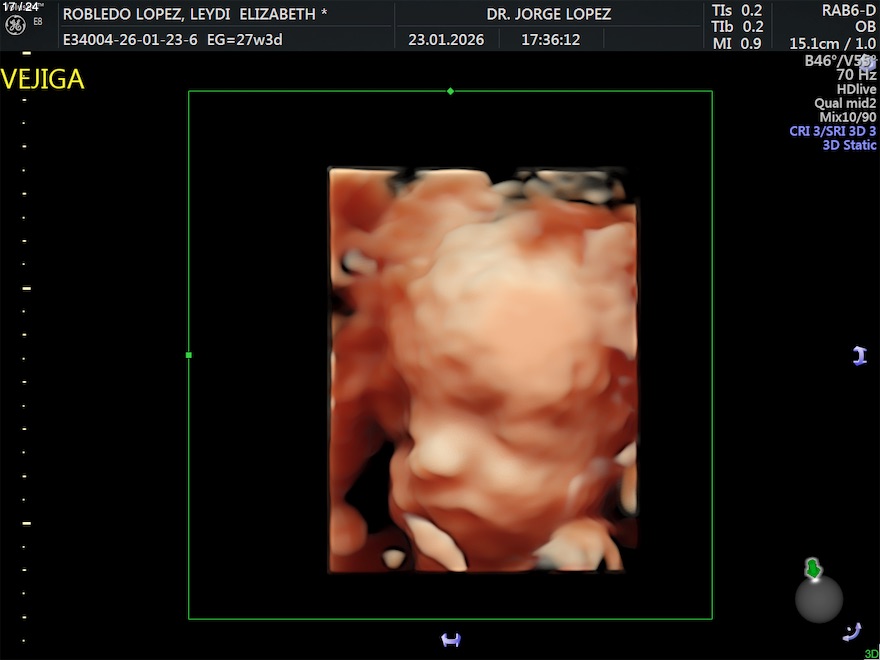Screen dimensions: 880x660
Task: Click the green 3D indicator in corner
Action: click(x=871, y=654)
